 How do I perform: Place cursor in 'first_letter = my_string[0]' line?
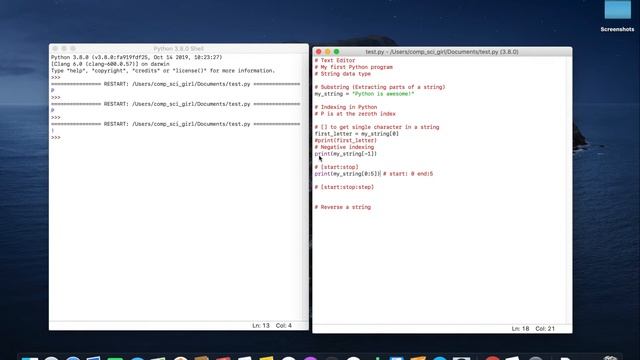point(356,133)
